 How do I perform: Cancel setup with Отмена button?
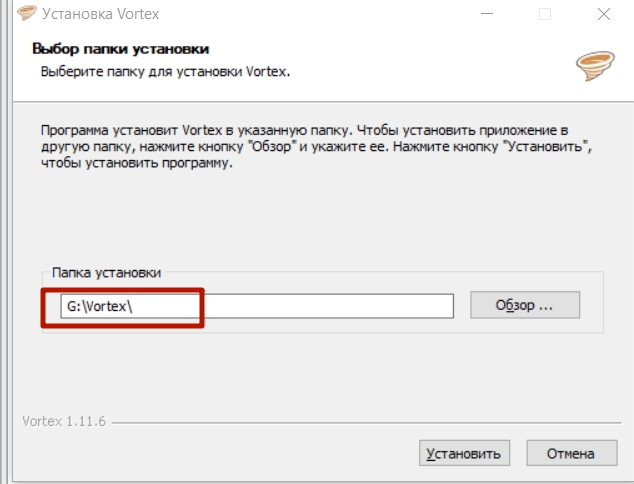click(x=572, y=453)
